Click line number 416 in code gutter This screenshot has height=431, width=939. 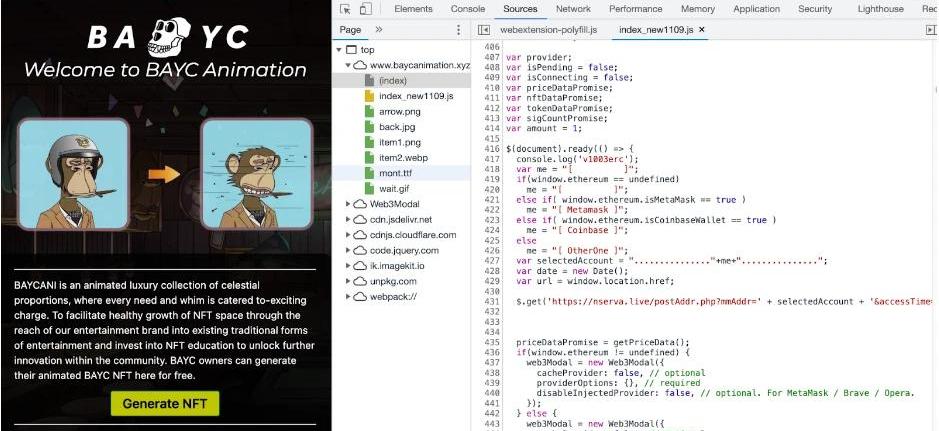tap(492, 148)
